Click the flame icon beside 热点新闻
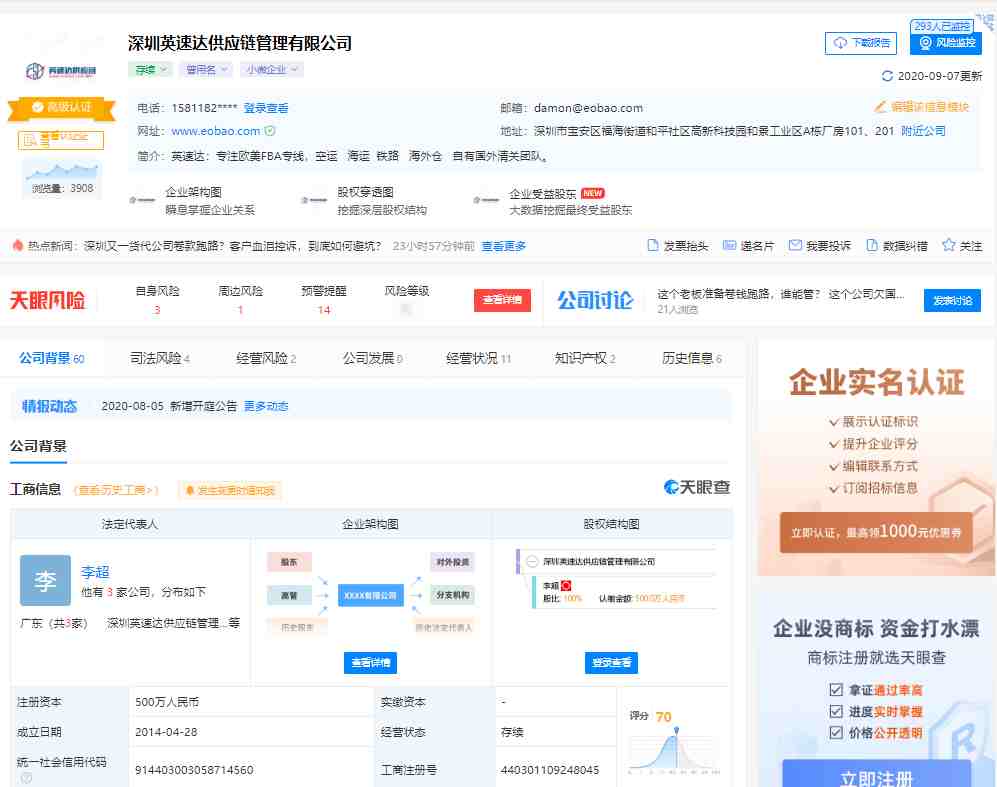Viewport: 997px width, 787px height. click(x=18, y=245)
